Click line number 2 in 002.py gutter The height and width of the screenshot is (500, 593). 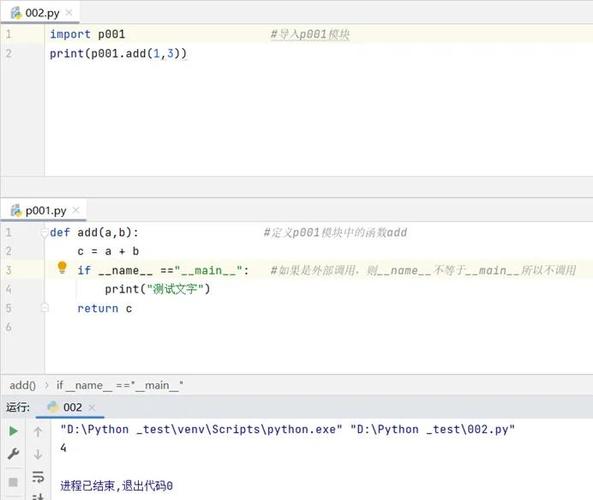[9, 53]
